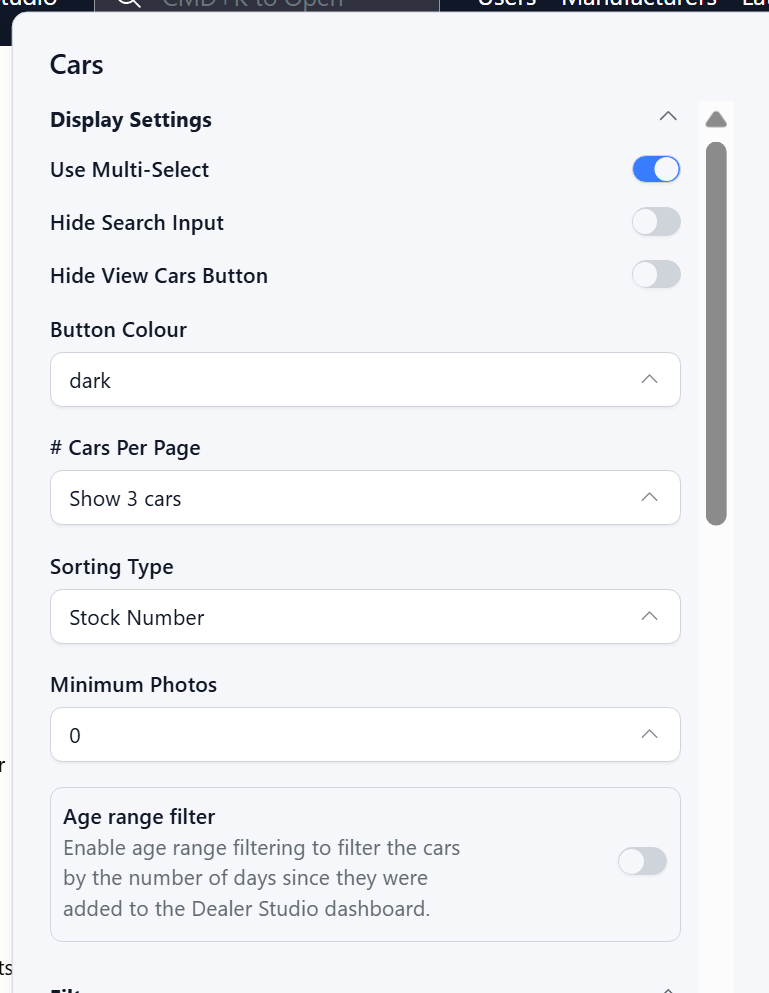
Task: Click the scrollbar up arrow
Action: pyautogui.click(x=716, y=120)
